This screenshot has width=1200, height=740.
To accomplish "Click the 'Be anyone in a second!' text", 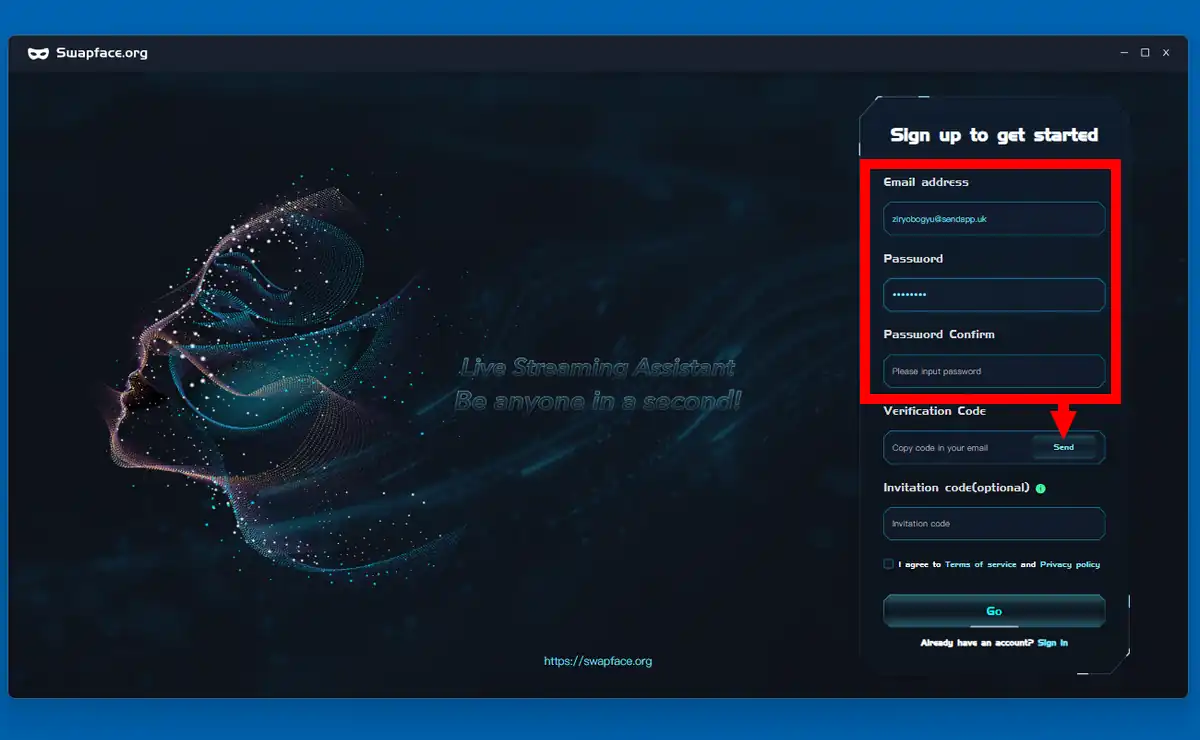I will point(598,401).
